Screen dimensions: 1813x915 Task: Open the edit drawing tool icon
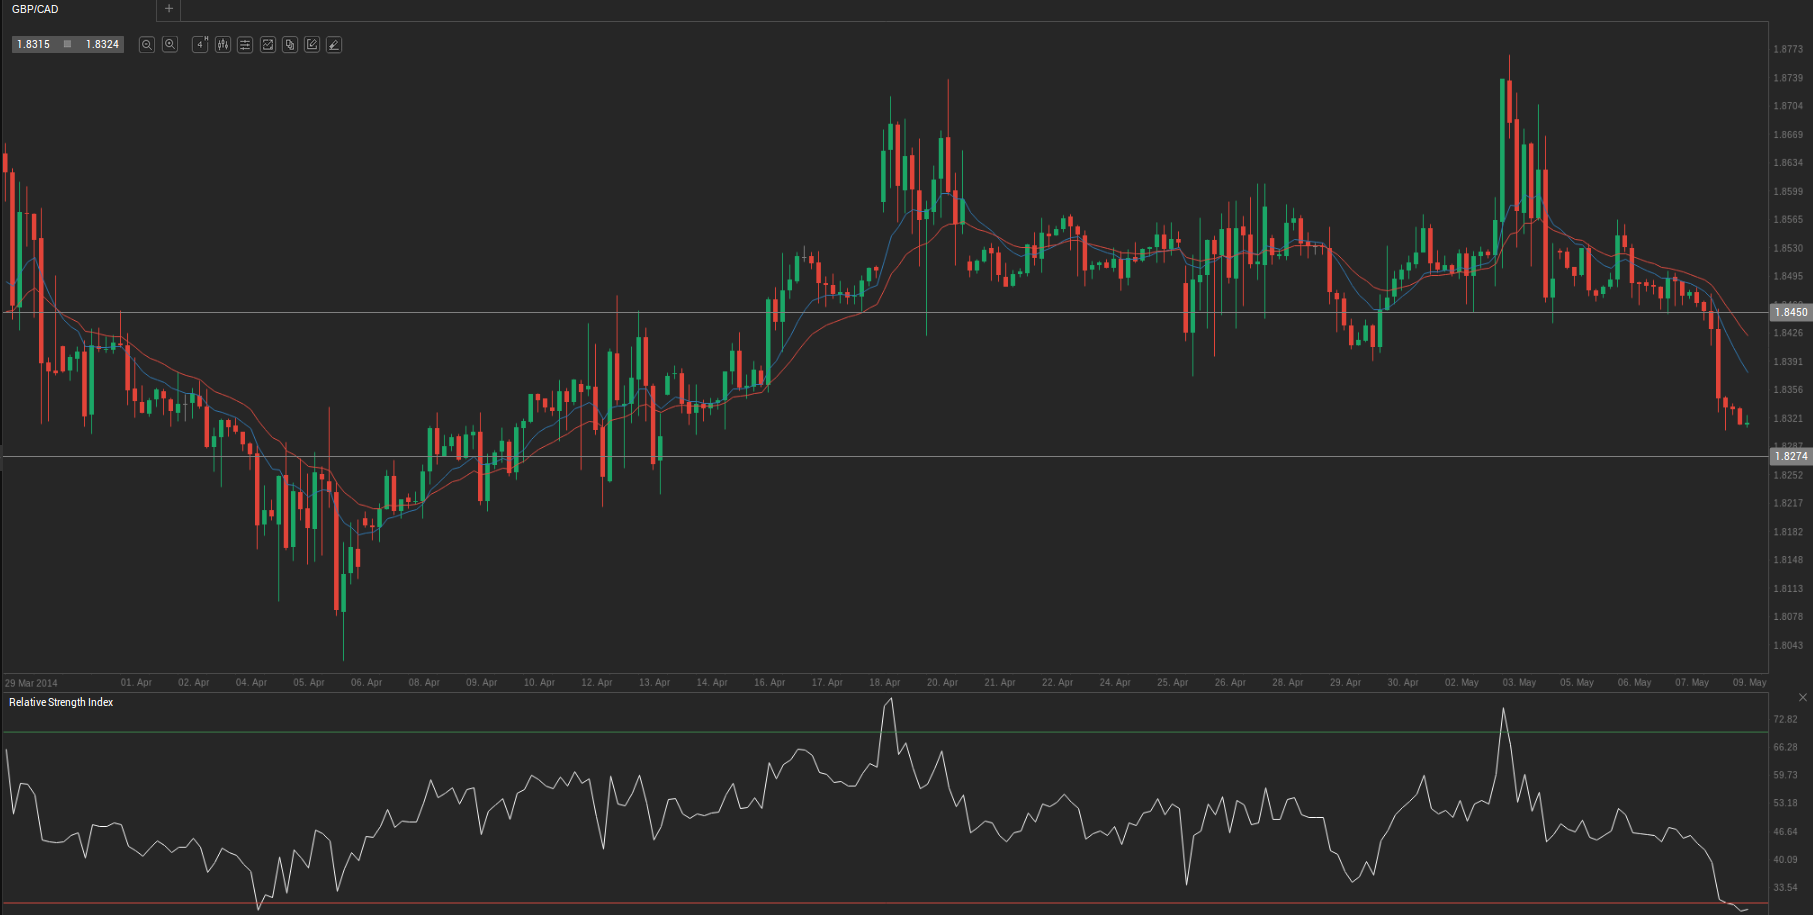(x=312, y=45)
